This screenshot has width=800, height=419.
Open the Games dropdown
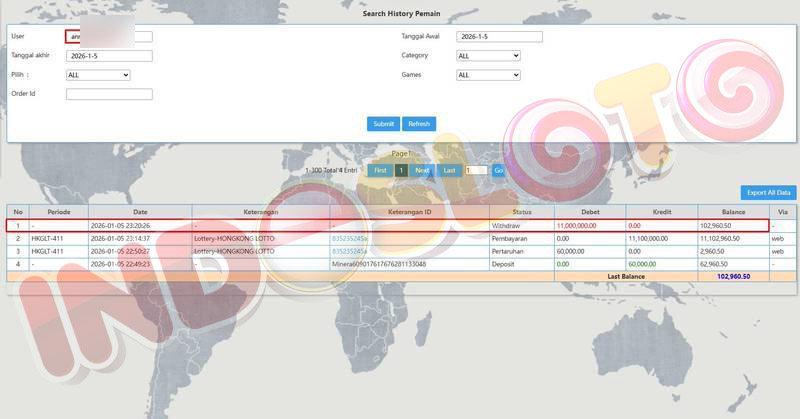tap(488, 75)
